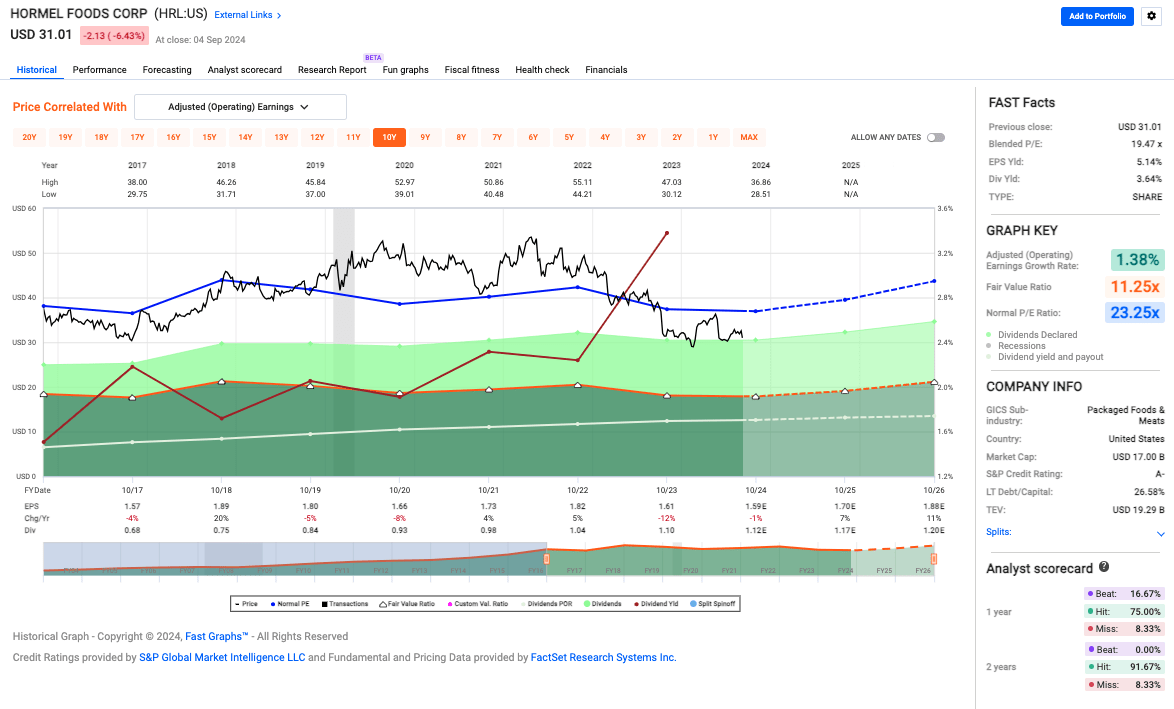Toggle Split Spinoff legend item

713,604
